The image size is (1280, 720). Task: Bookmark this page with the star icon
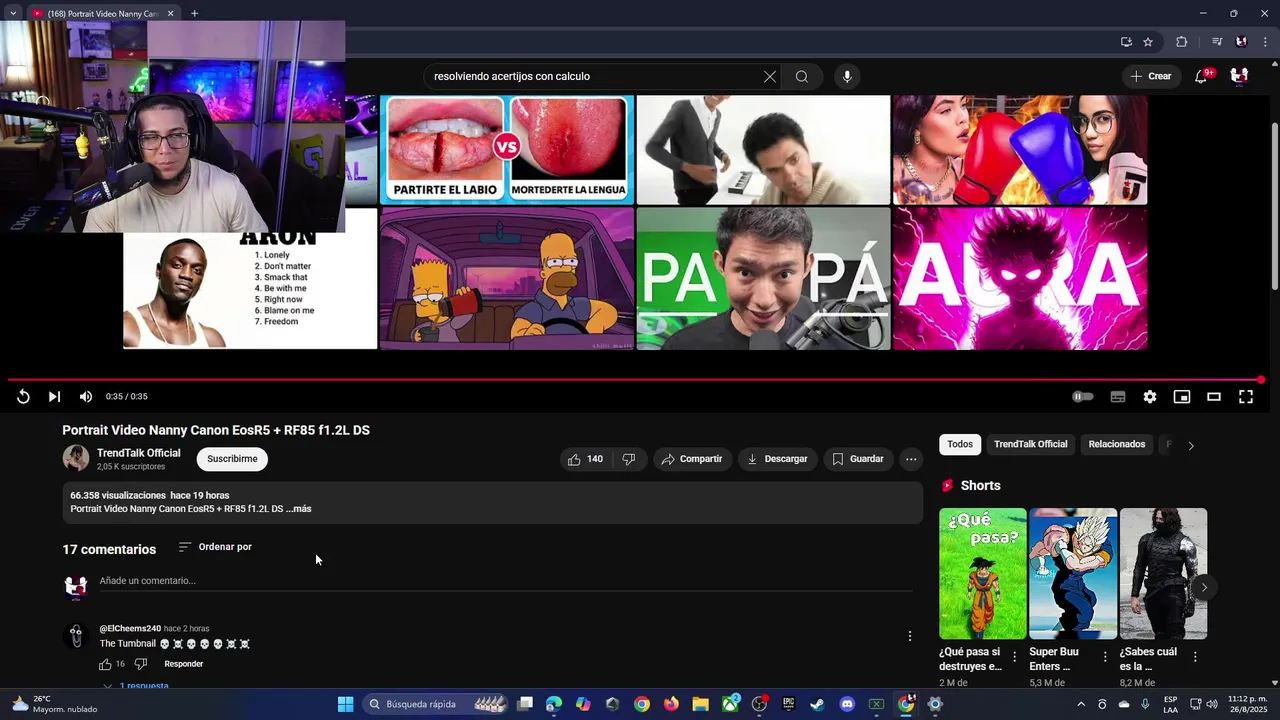[1148, 42]
